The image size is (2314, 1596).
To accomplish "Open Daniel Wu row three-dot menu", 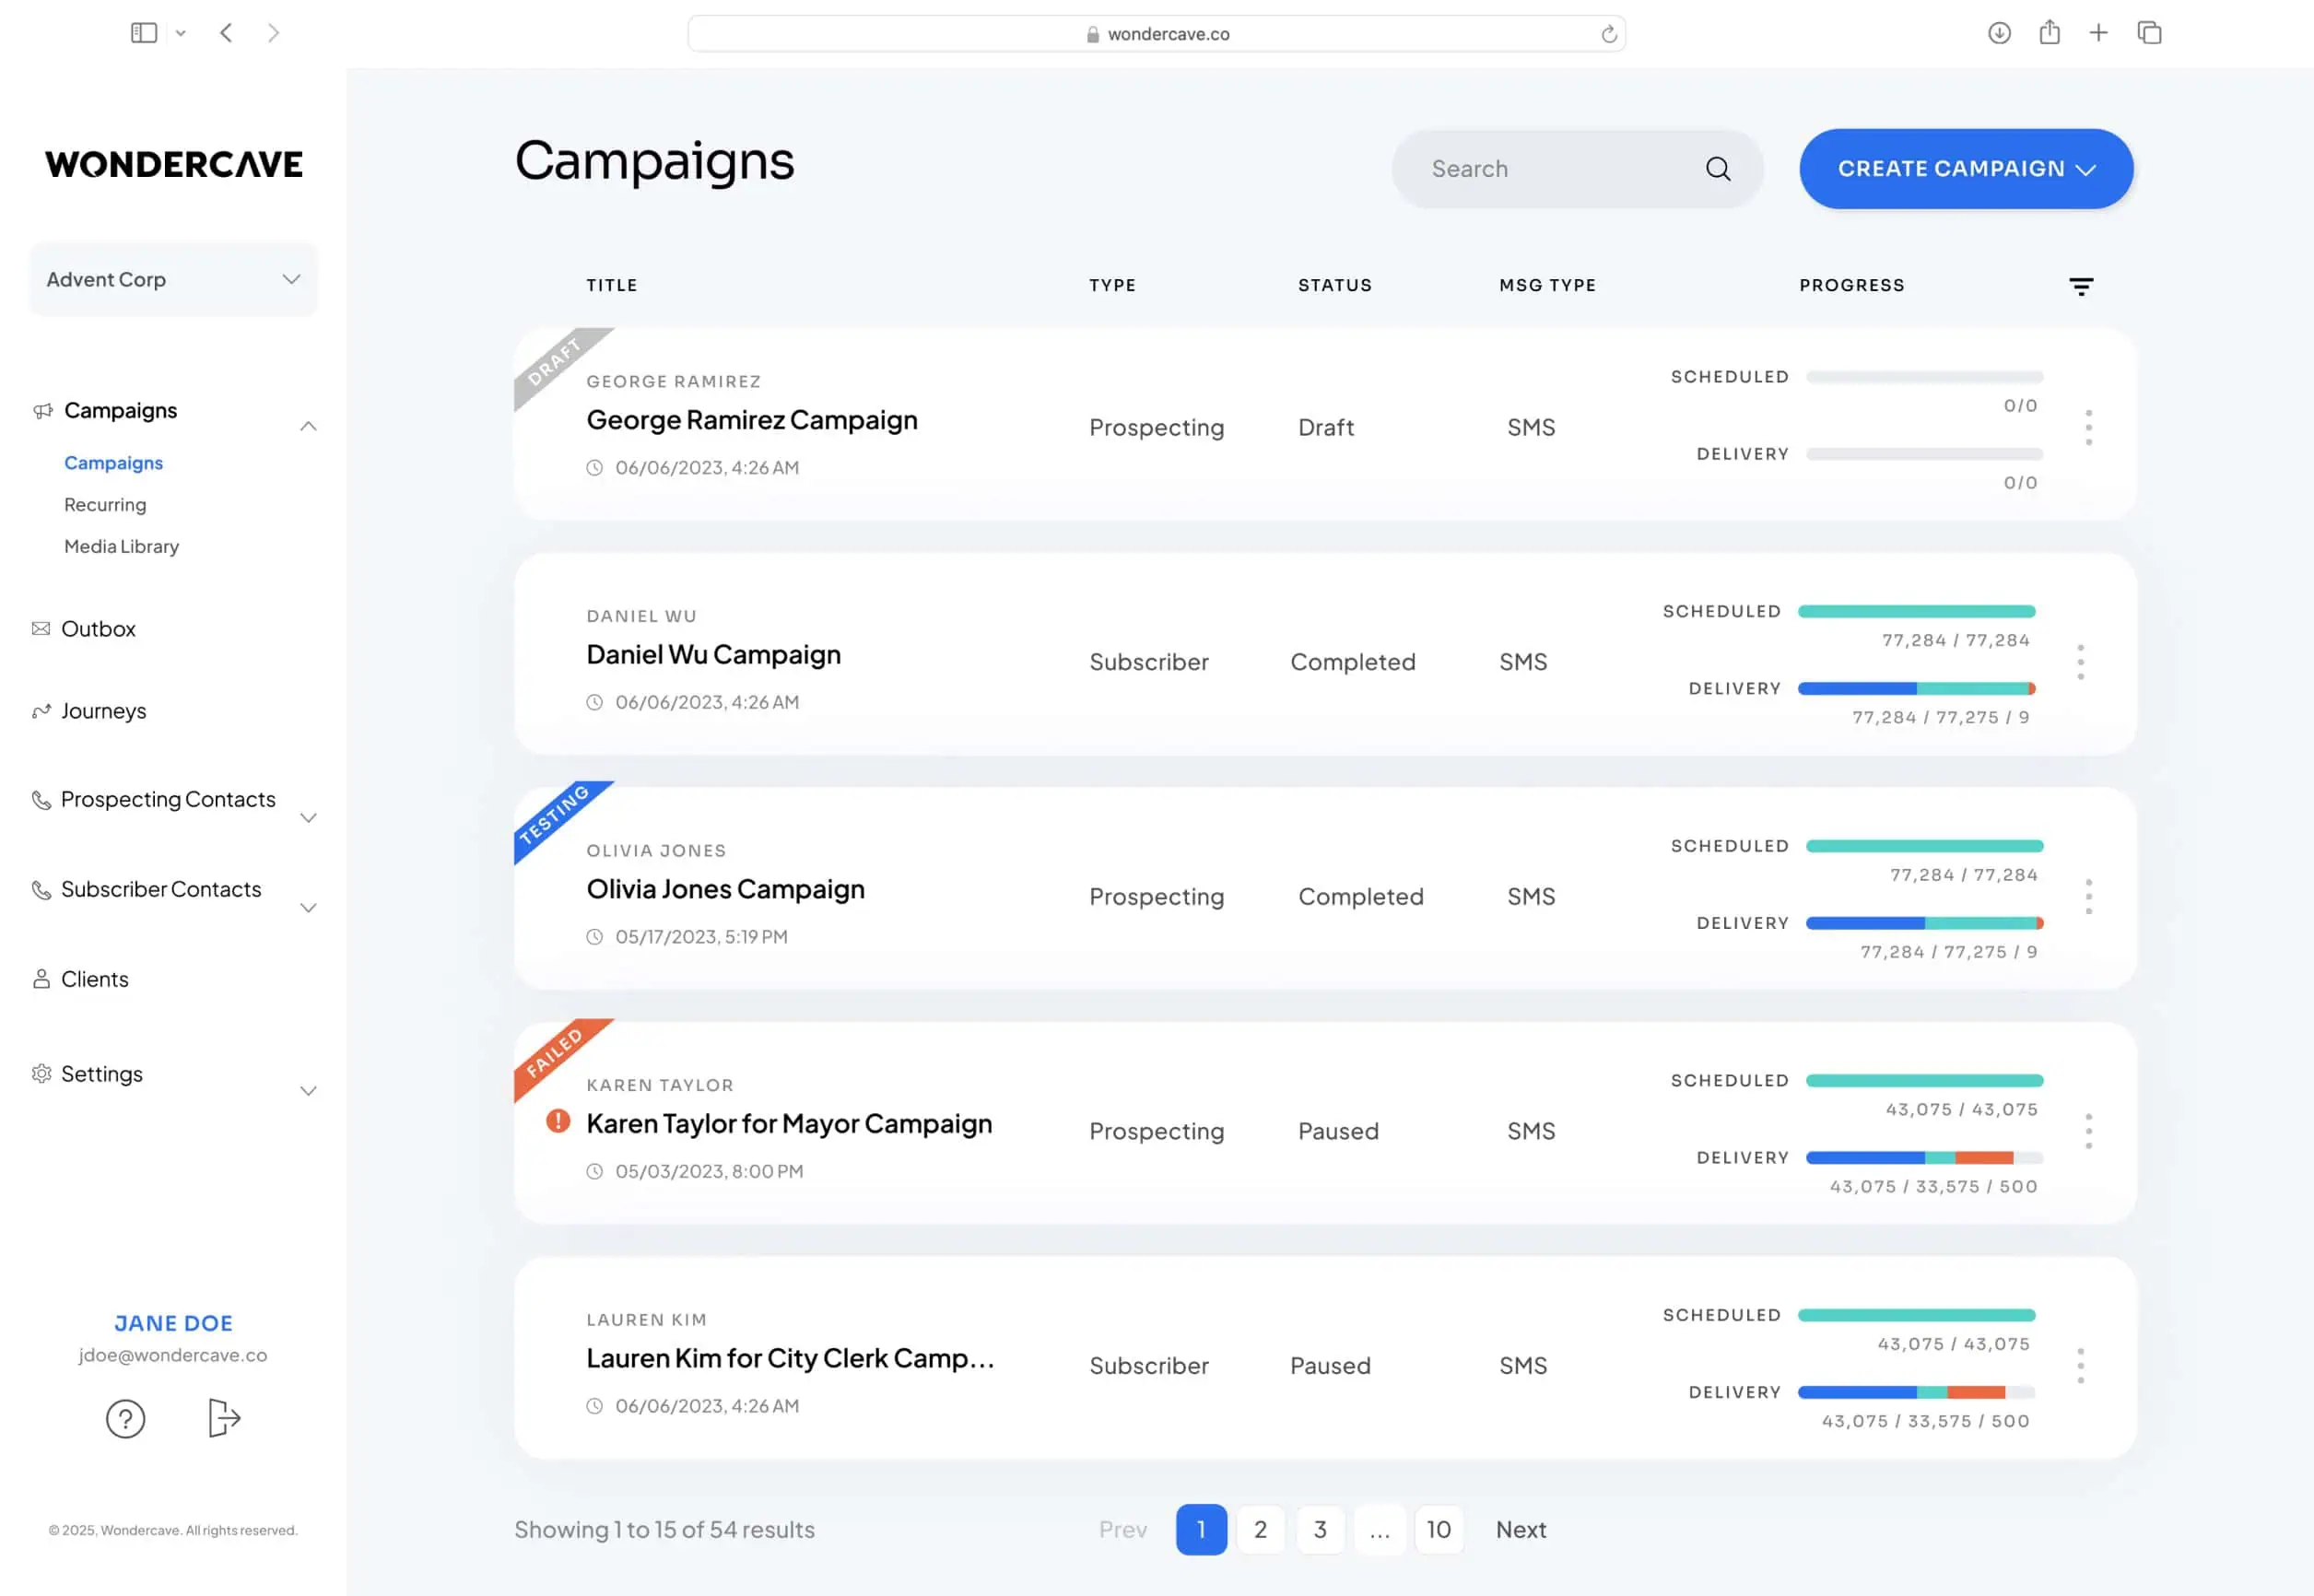I will coord(2080,663).
